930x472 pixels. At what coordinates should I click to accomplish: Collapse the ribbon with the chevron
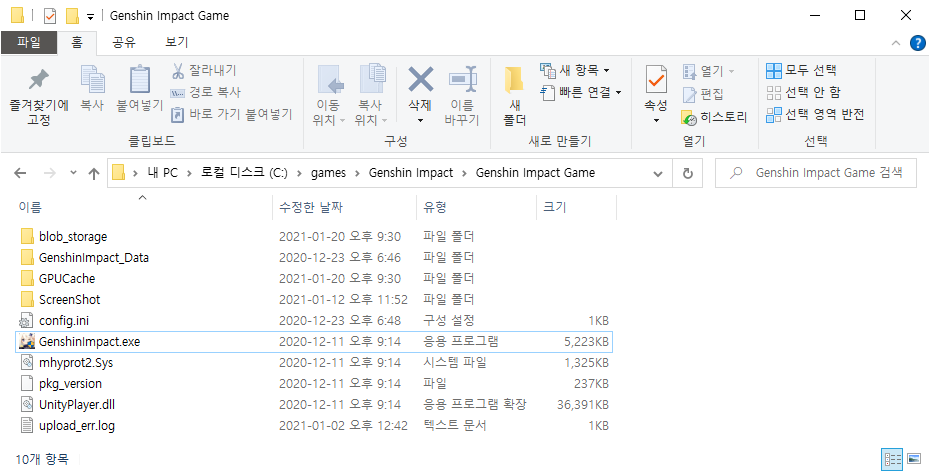[896, 43]
